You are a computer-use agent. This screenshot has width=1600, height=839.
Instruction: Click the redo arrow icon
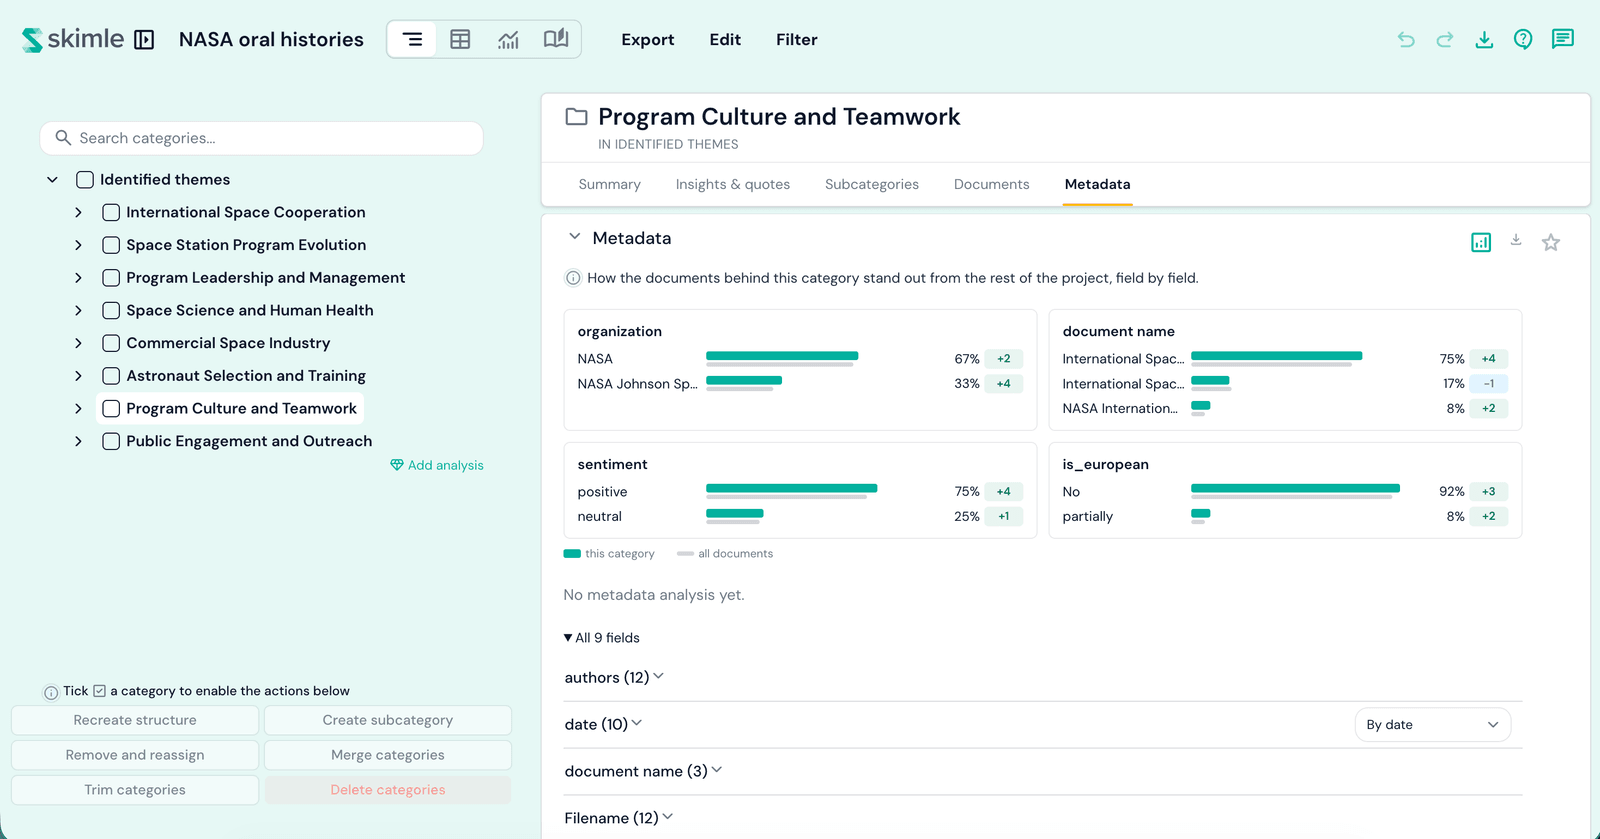click(1445, 39)
